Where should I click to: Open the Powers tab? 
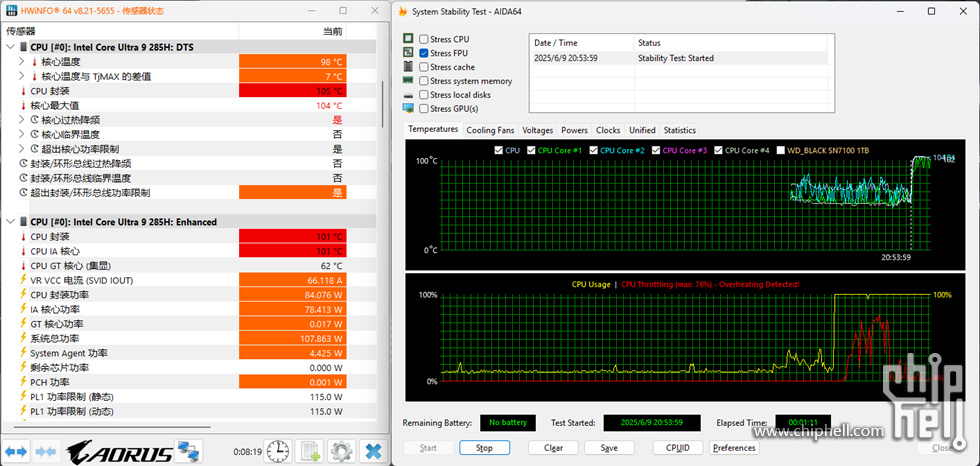pos(574,130)
